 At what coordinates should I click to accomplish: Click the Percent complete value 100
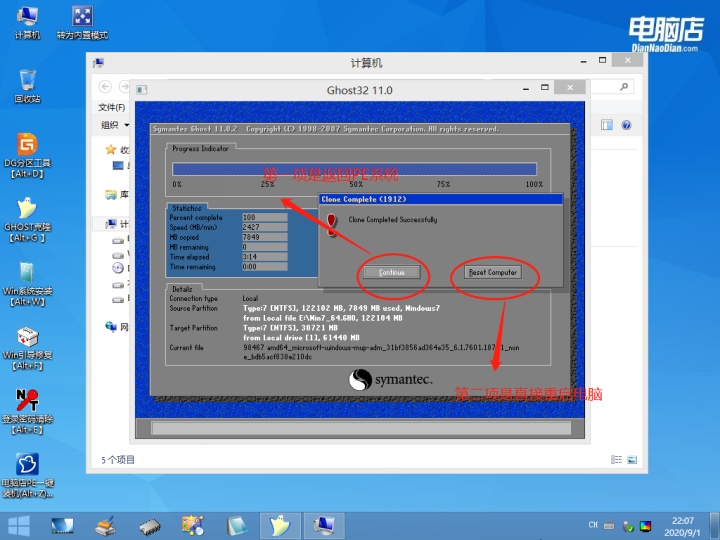[x=264, y=217]
